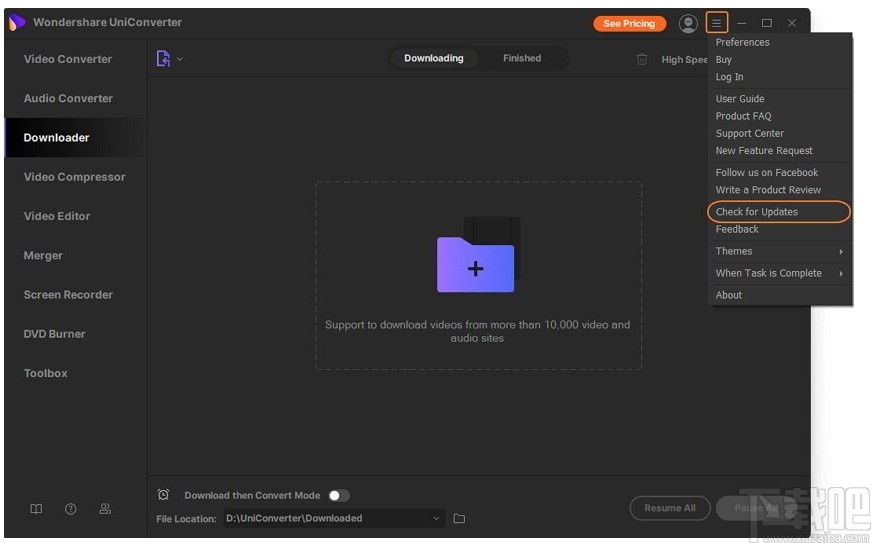Toggle Download then Convert Mode switch
Viewport: 873px width, 543px height.
click(339, 495)
